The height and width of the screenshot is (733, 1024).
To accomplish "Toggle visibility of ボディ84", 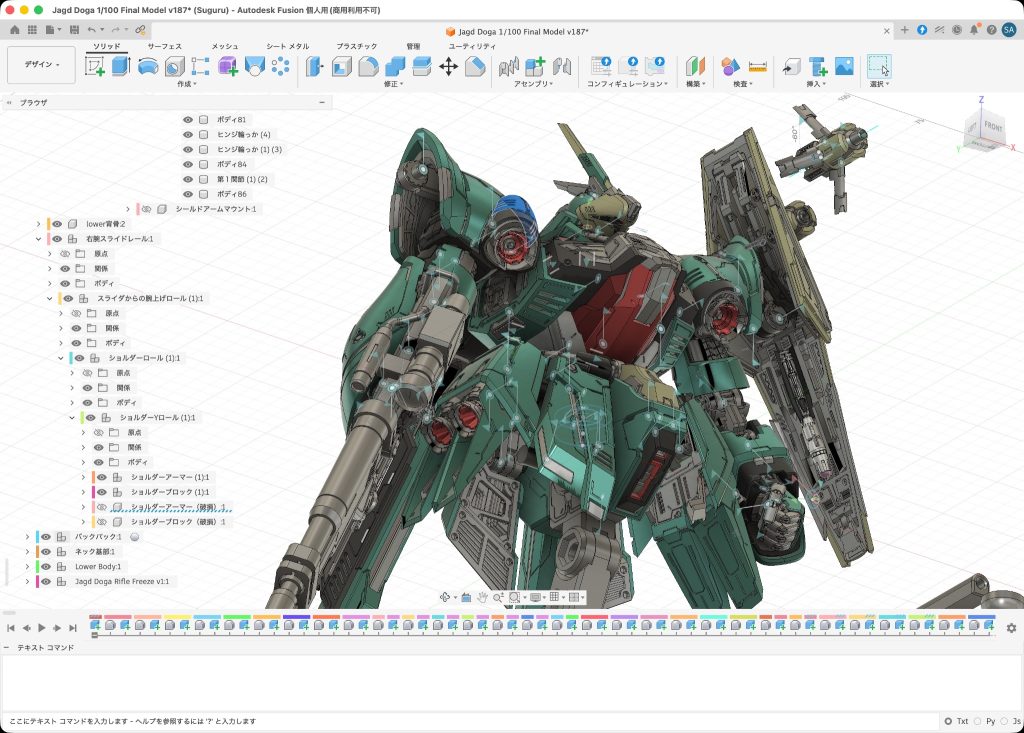I will point(188,165).
